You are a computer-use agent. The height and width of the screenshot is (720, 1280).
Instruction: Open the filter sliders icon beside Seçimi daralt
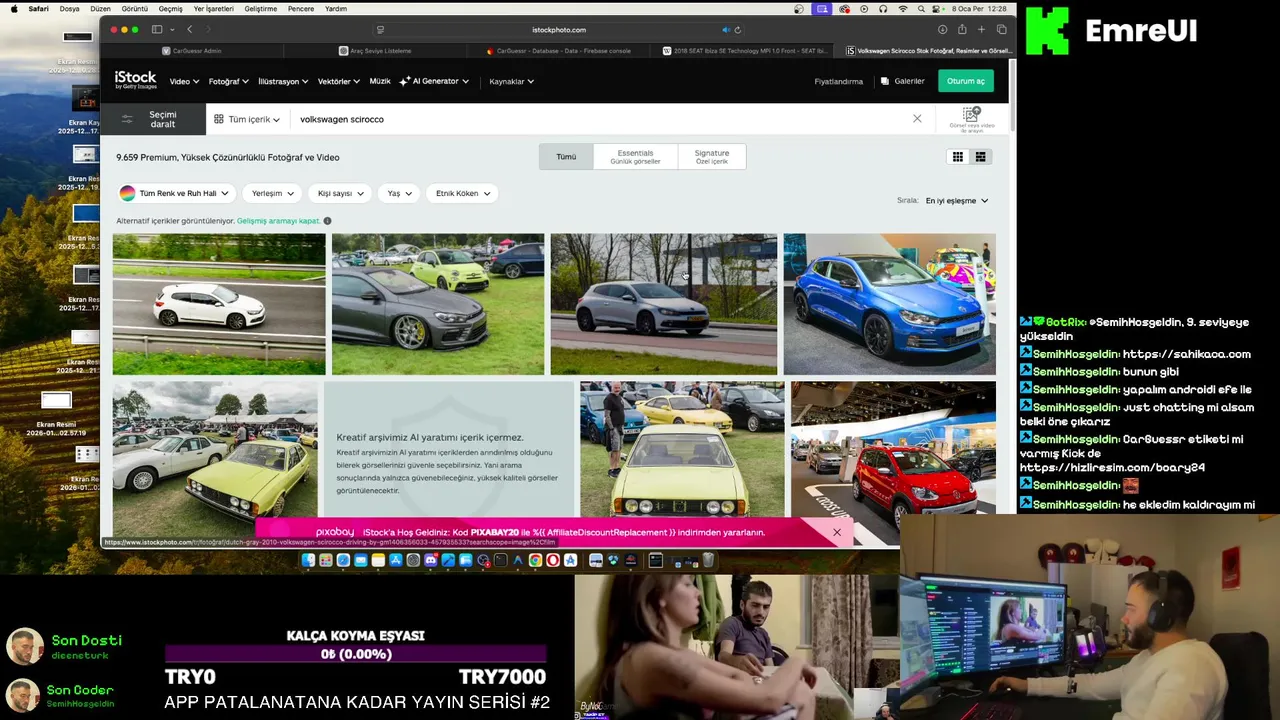127,119
